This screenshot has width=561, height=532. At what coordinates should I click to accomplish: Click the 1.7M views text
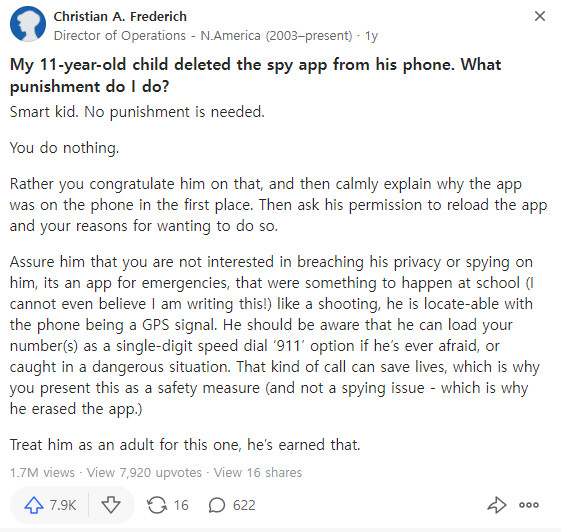pos(42,473)
